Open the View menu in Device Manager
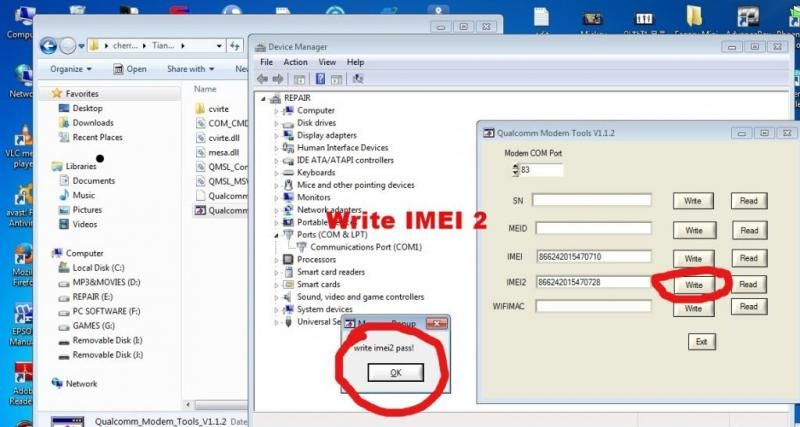The width and height of the screenshot is (800, 427). [x=326, y=62]
